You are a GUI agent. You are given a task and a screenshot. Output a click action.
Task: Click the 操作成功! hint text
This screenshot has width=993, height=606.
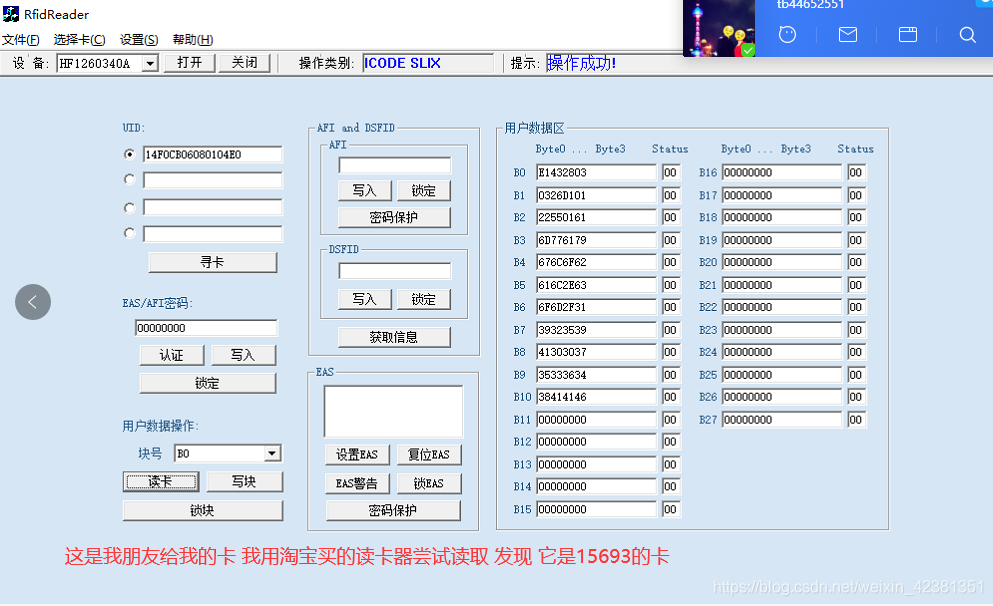[x=581, y=63]
